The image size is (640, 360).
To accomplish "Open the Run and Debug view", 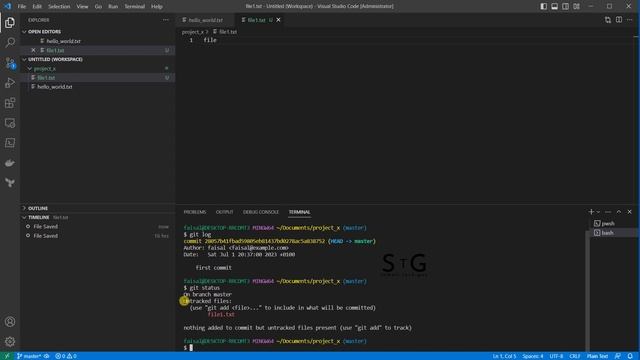I will 10,83.
